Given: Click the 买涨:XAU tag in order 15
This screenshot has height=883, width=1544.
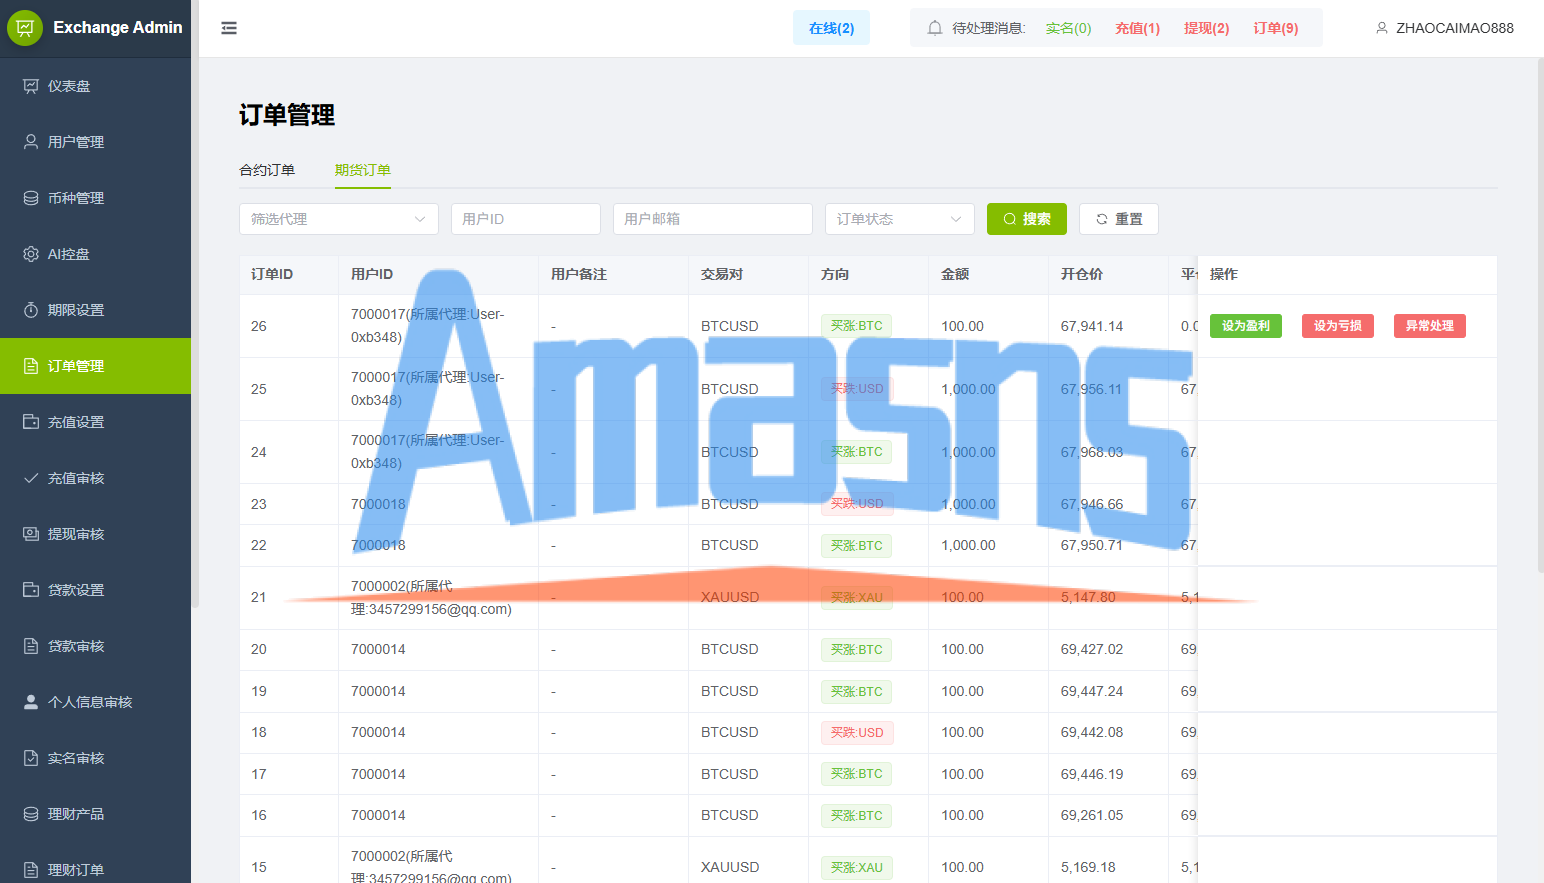Looking at the screenshot, I should click(x=857, y=868).
